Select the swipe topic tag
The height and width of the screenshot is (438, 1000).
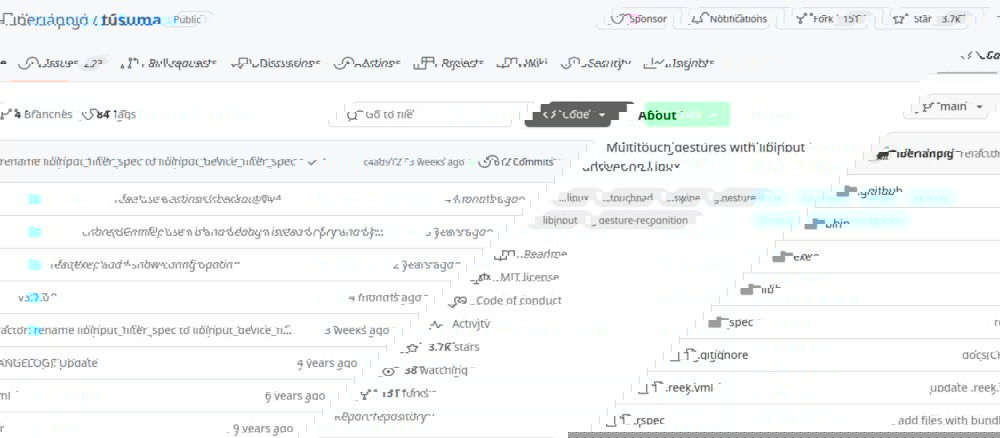[x=683, y=198]
